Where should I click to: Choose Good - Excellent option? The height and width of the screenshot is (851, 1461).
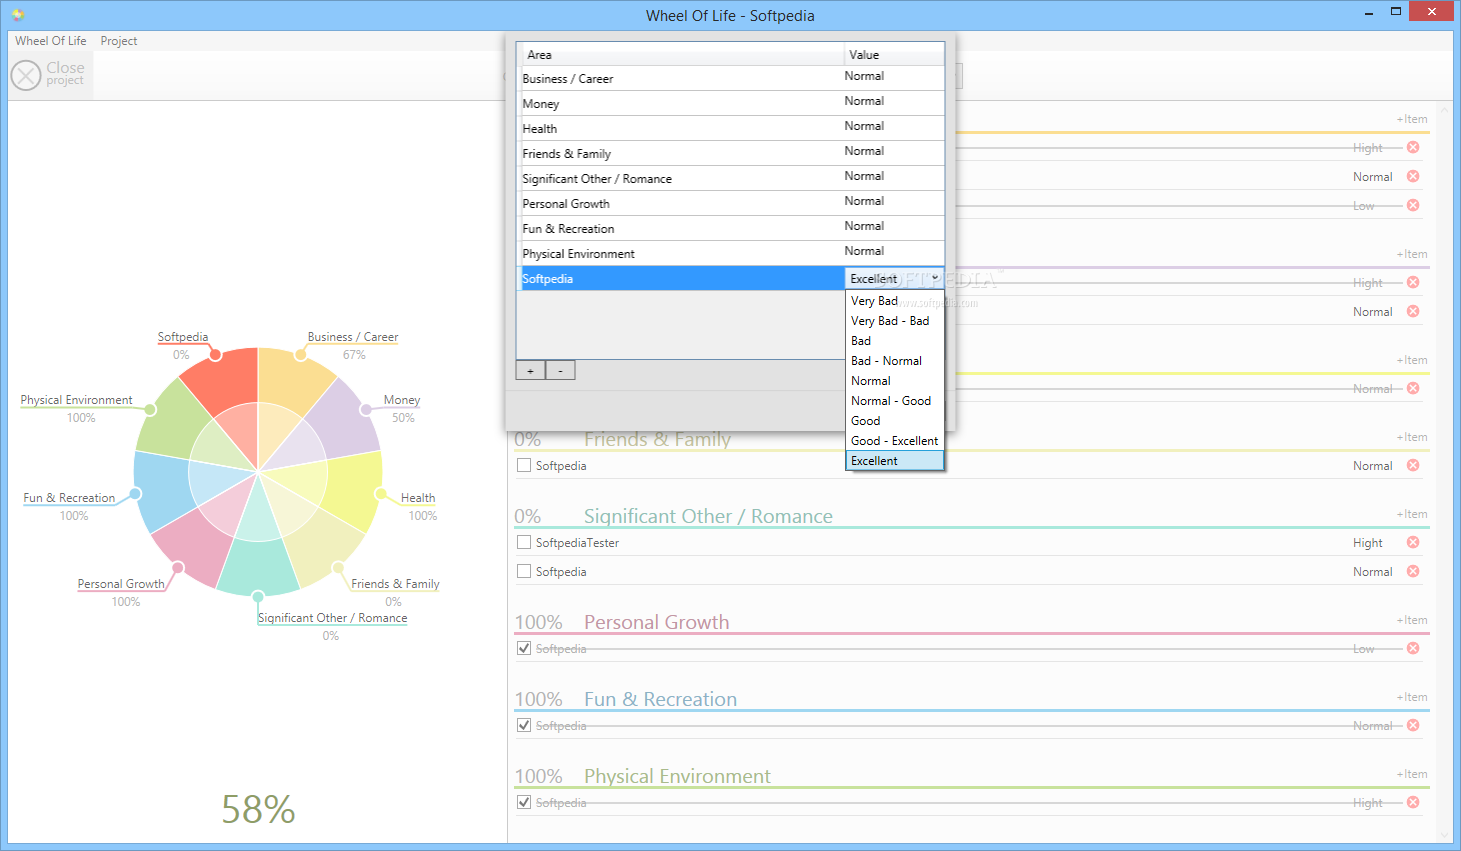tap(894, 441)
